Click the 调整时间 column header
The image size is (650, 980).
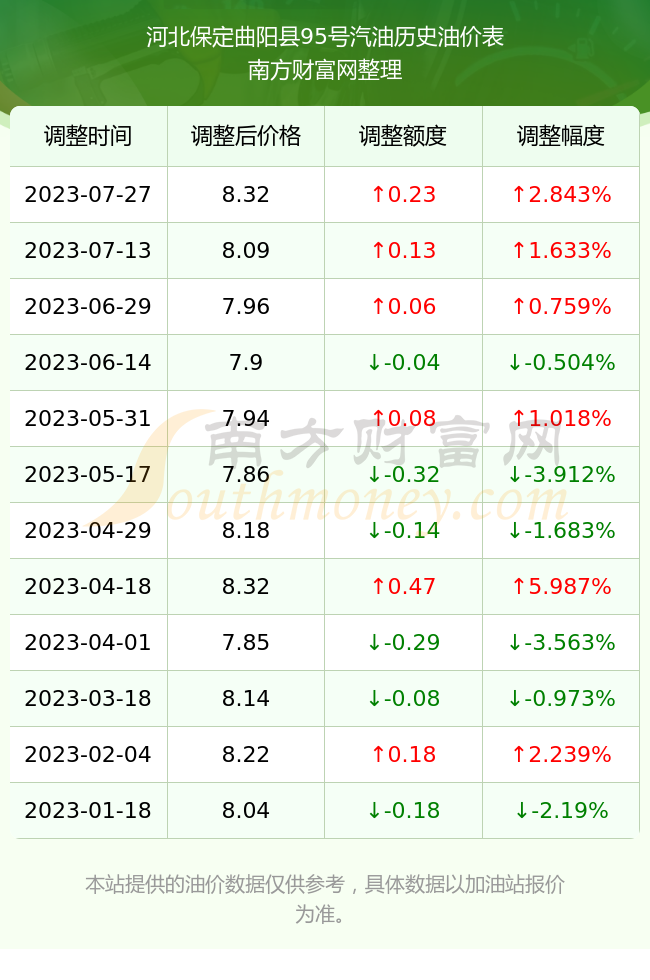88,136
